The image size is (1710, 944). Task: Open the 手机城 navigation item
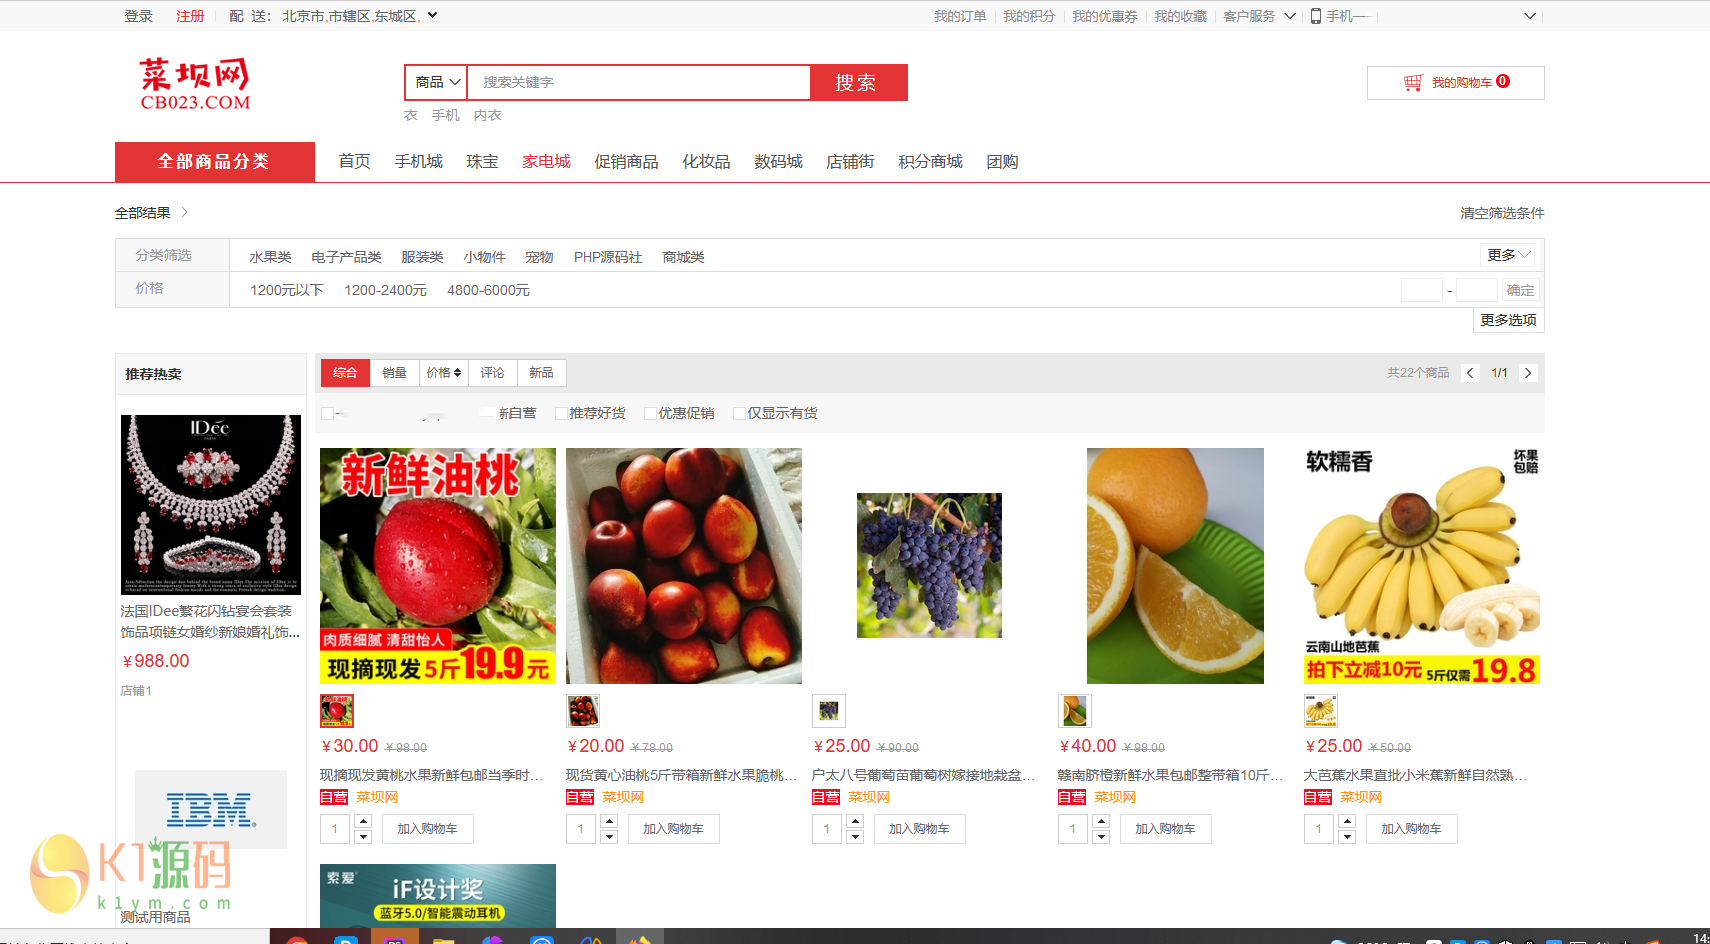(418, 162)
